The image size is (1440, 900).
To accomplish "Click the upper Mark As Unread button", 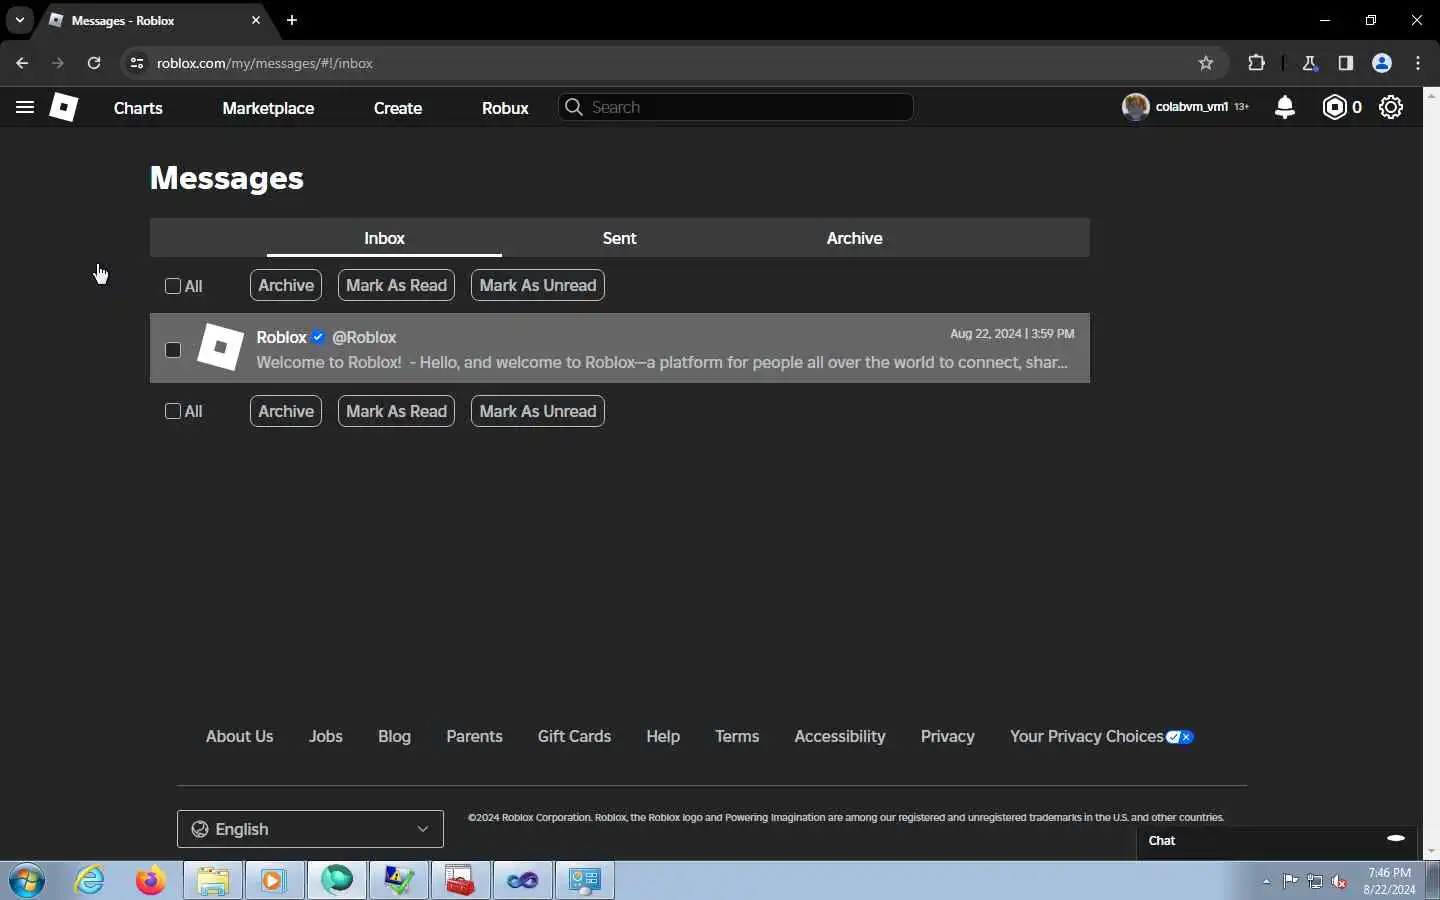I will [538, 285].
